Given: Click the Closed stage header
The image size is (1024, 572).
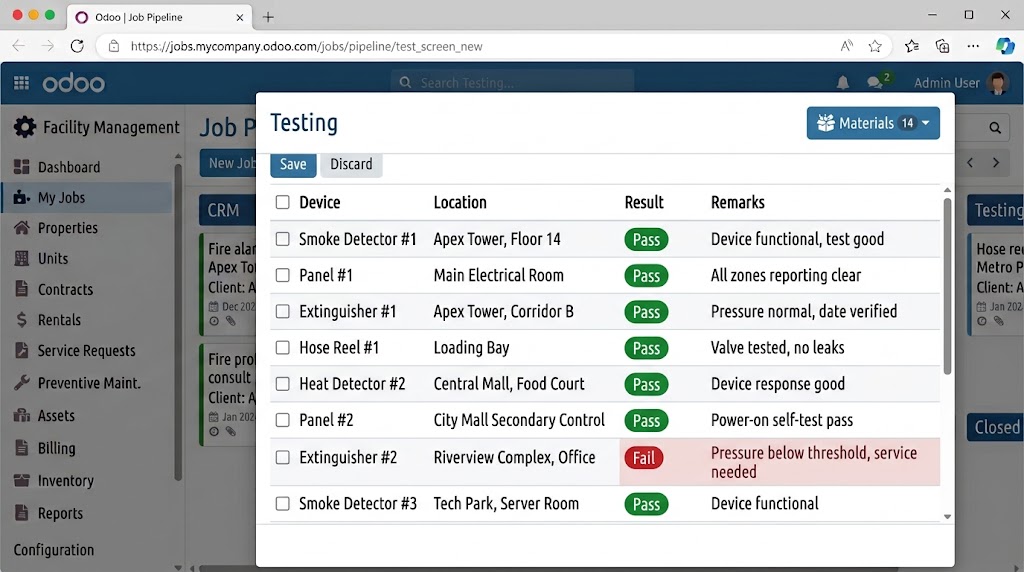Looking at the screenshot, I should 996,427.
